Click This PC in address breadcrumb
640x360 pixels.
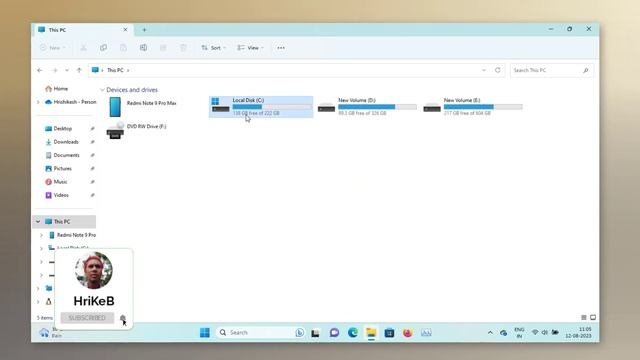(x=115, y=70)
